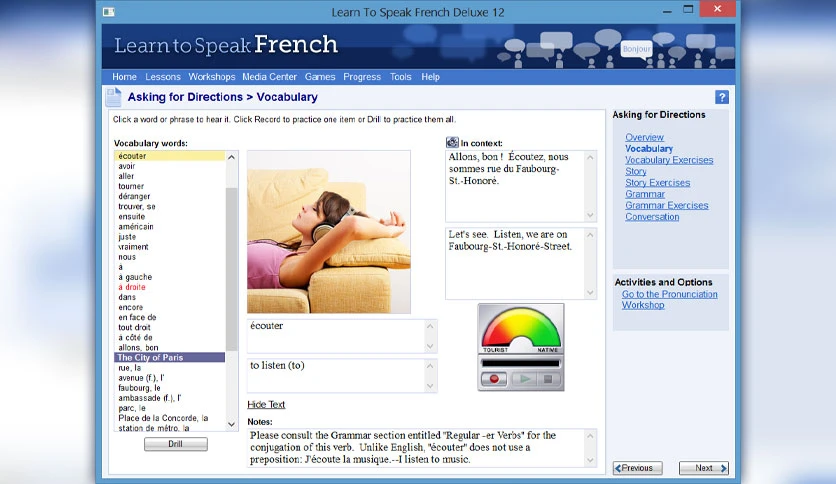
Task: Click the Next button
Action: [x=704, y=468]
